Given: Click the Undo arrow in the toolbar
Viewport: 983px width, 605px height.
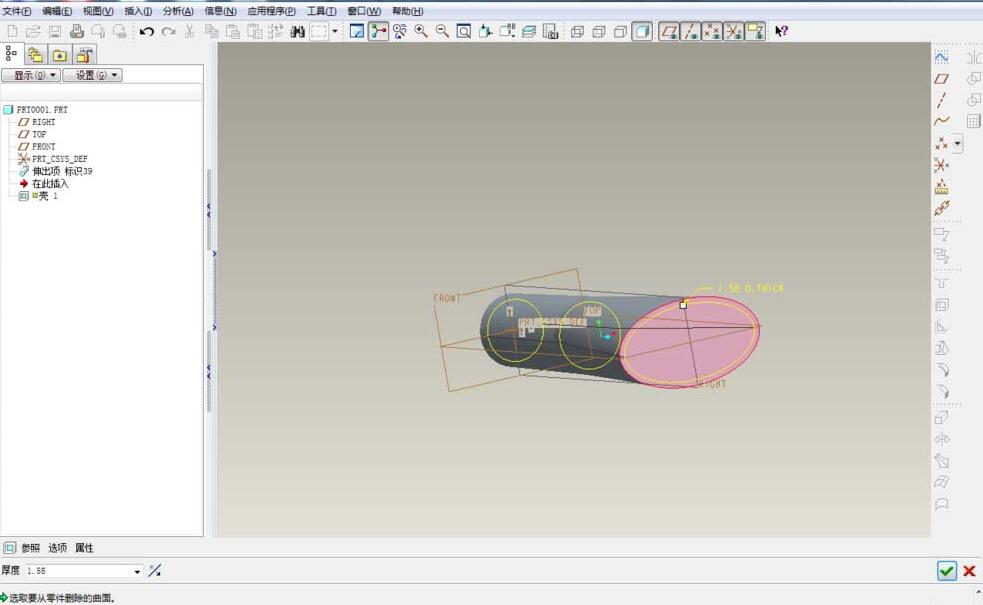Looking at the screenshot, I should point(147,31).
